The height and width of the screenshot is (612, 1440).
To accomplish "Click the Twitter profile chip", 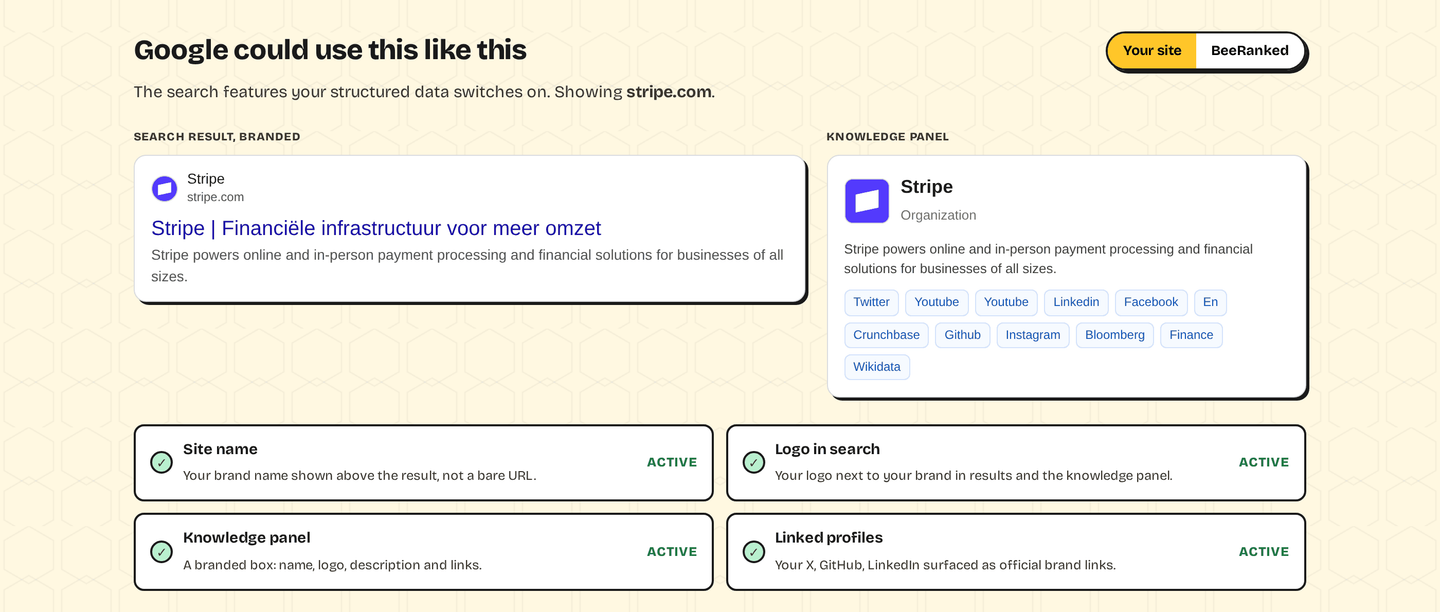I will click(x=871, y=302).
